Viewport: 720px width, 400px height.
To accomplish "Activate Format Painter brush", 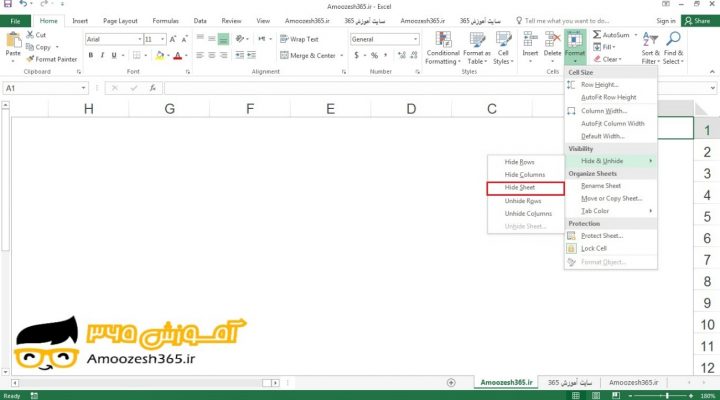I will (51, 59).
